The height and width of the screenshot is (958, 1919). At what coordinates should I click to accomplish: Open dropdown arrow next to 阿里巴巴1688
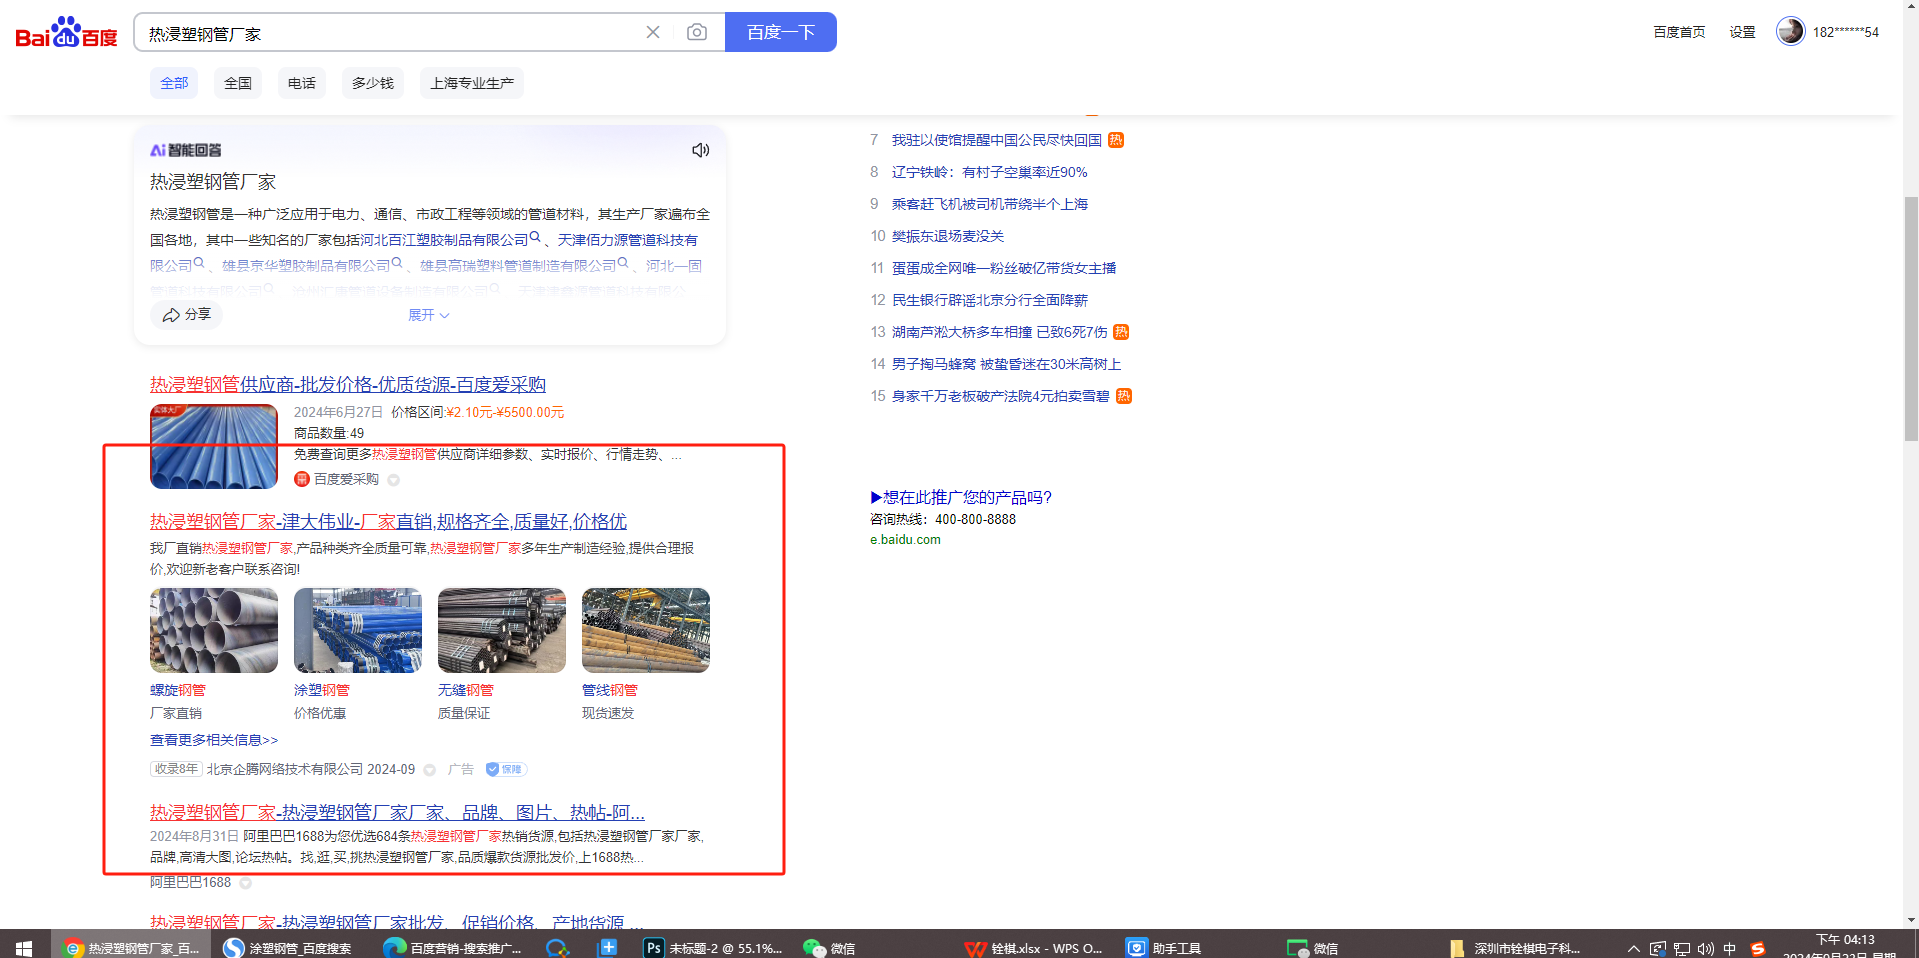pyautogui.click(x=246, y=883)
